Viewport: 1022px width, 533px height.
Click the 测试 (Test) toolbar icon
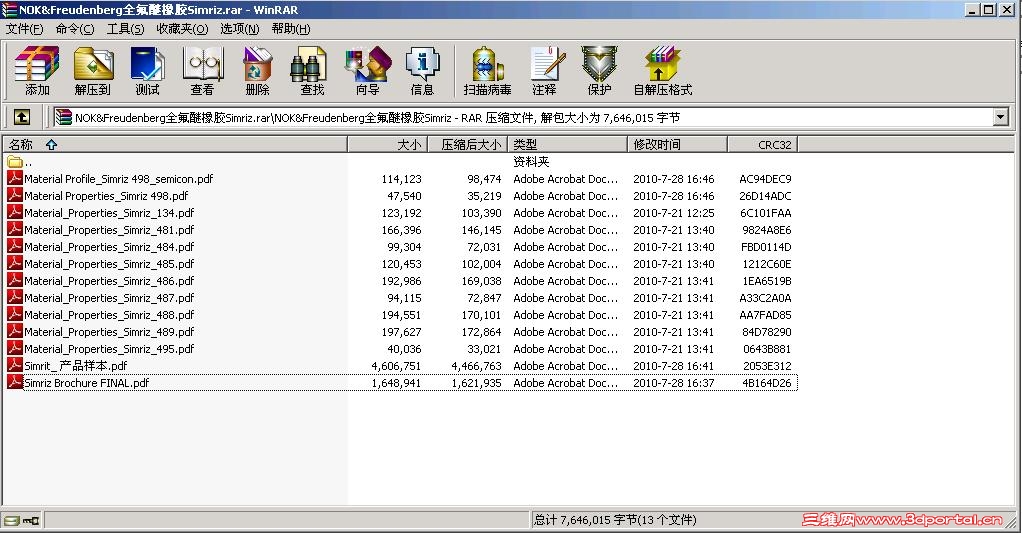pos(147,70)
